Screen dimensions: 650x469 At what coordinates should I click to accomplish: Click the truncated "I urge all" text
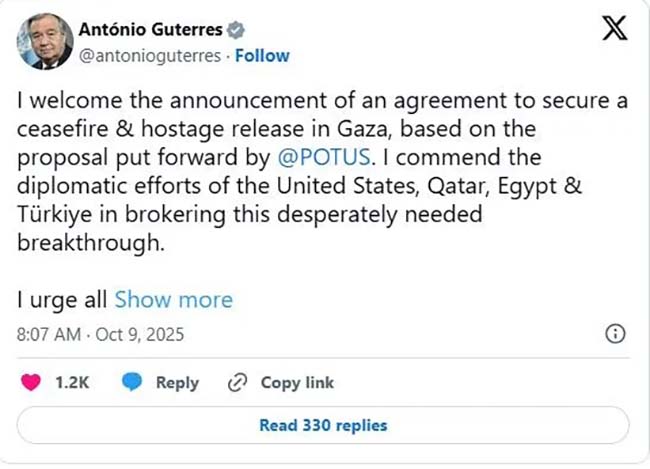(x=62, y=299)
